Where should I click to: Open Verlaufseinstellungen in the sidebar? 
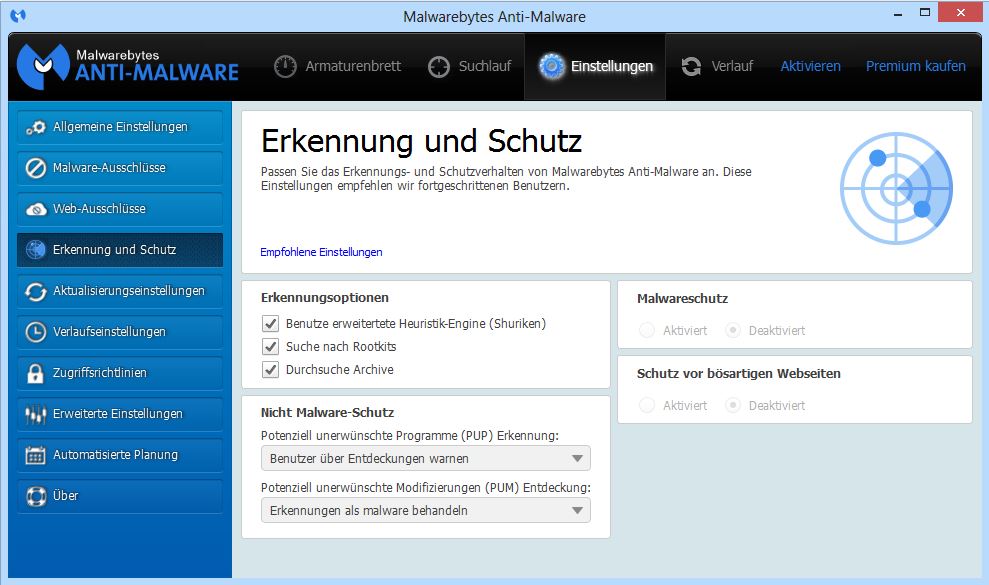click(x=120, y=332)
